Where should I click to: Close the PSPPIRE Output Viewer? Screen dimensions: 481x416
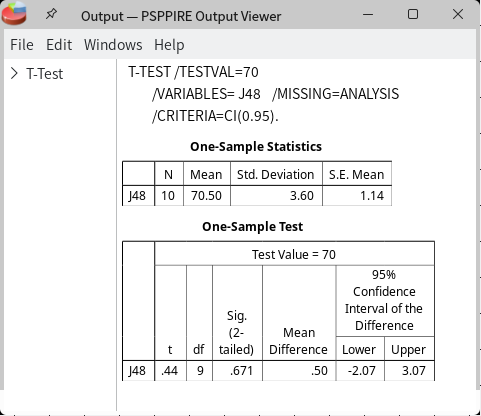458,14
